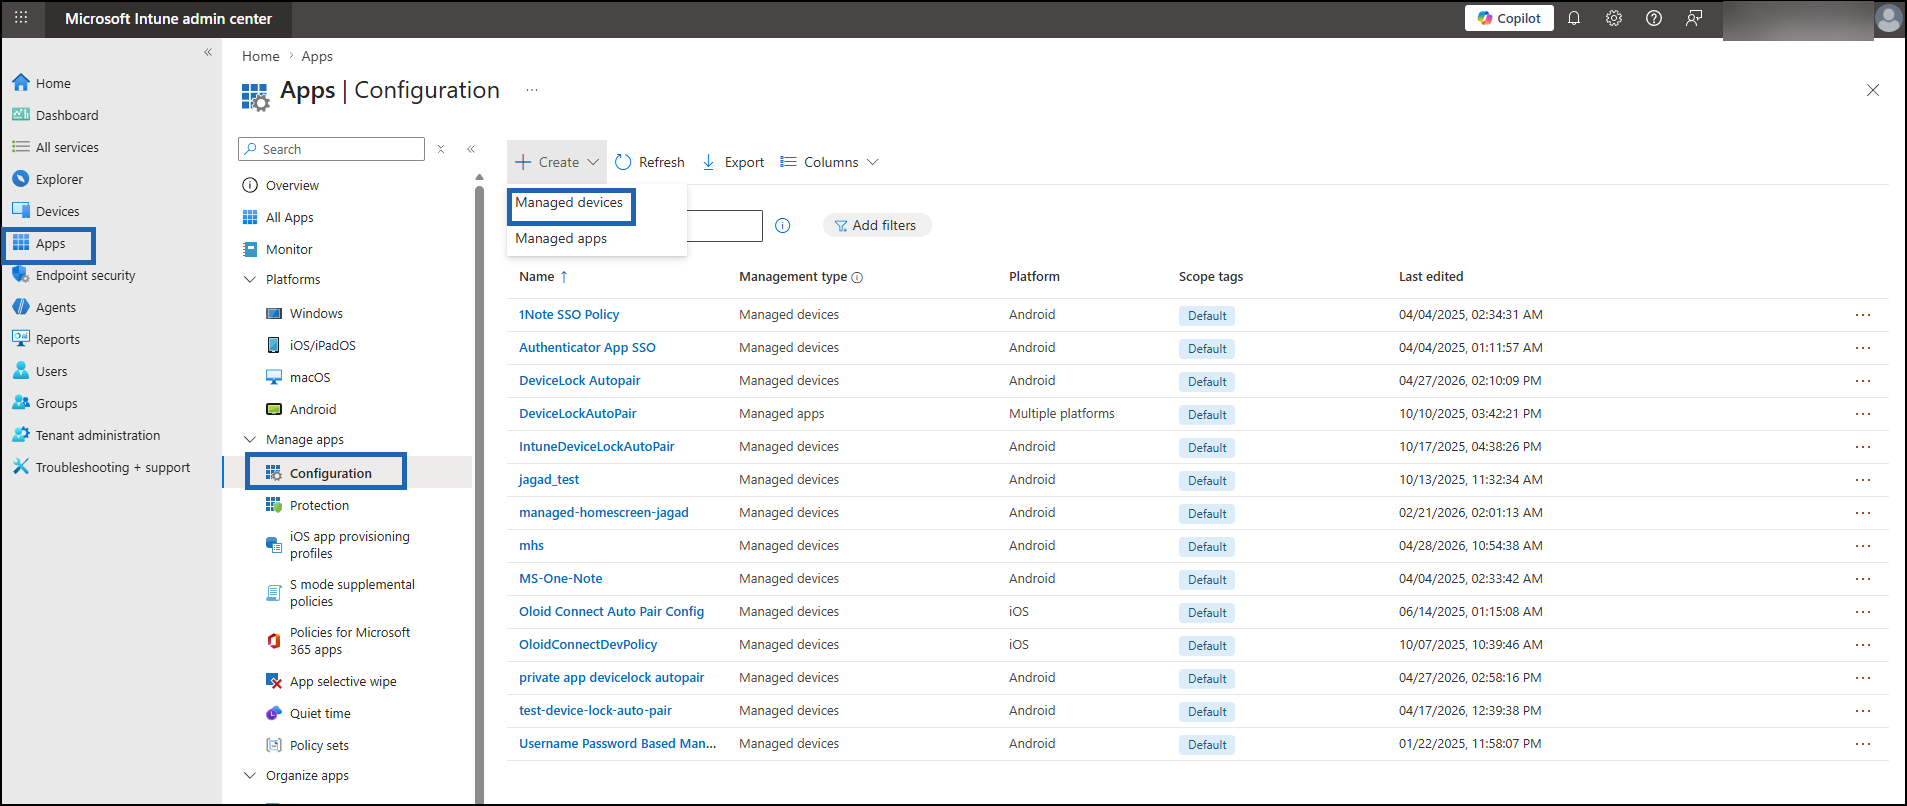
Task: Open the Columns dropdown
Action: pos(829,162)
